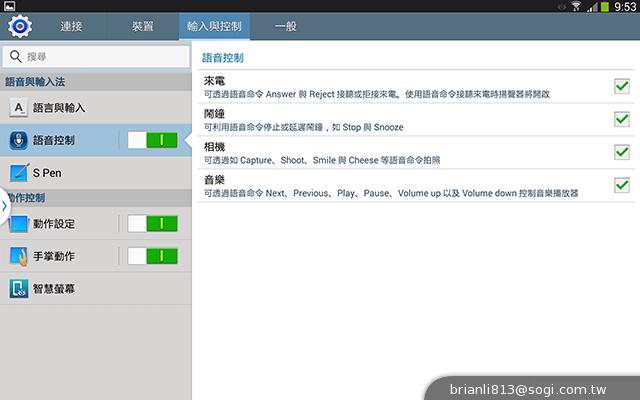Screen dimensions: 640x400
Task: Select the 語言與輸入 keyboard icon
Action: (x=18, y=107)
